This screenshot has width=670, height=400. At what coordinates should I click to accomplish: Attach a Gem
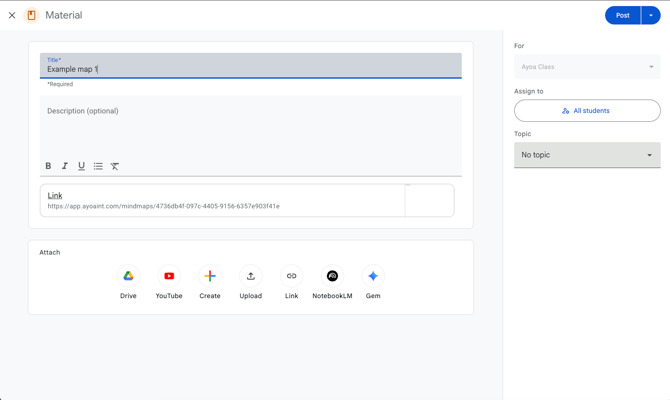pos(373,276)
